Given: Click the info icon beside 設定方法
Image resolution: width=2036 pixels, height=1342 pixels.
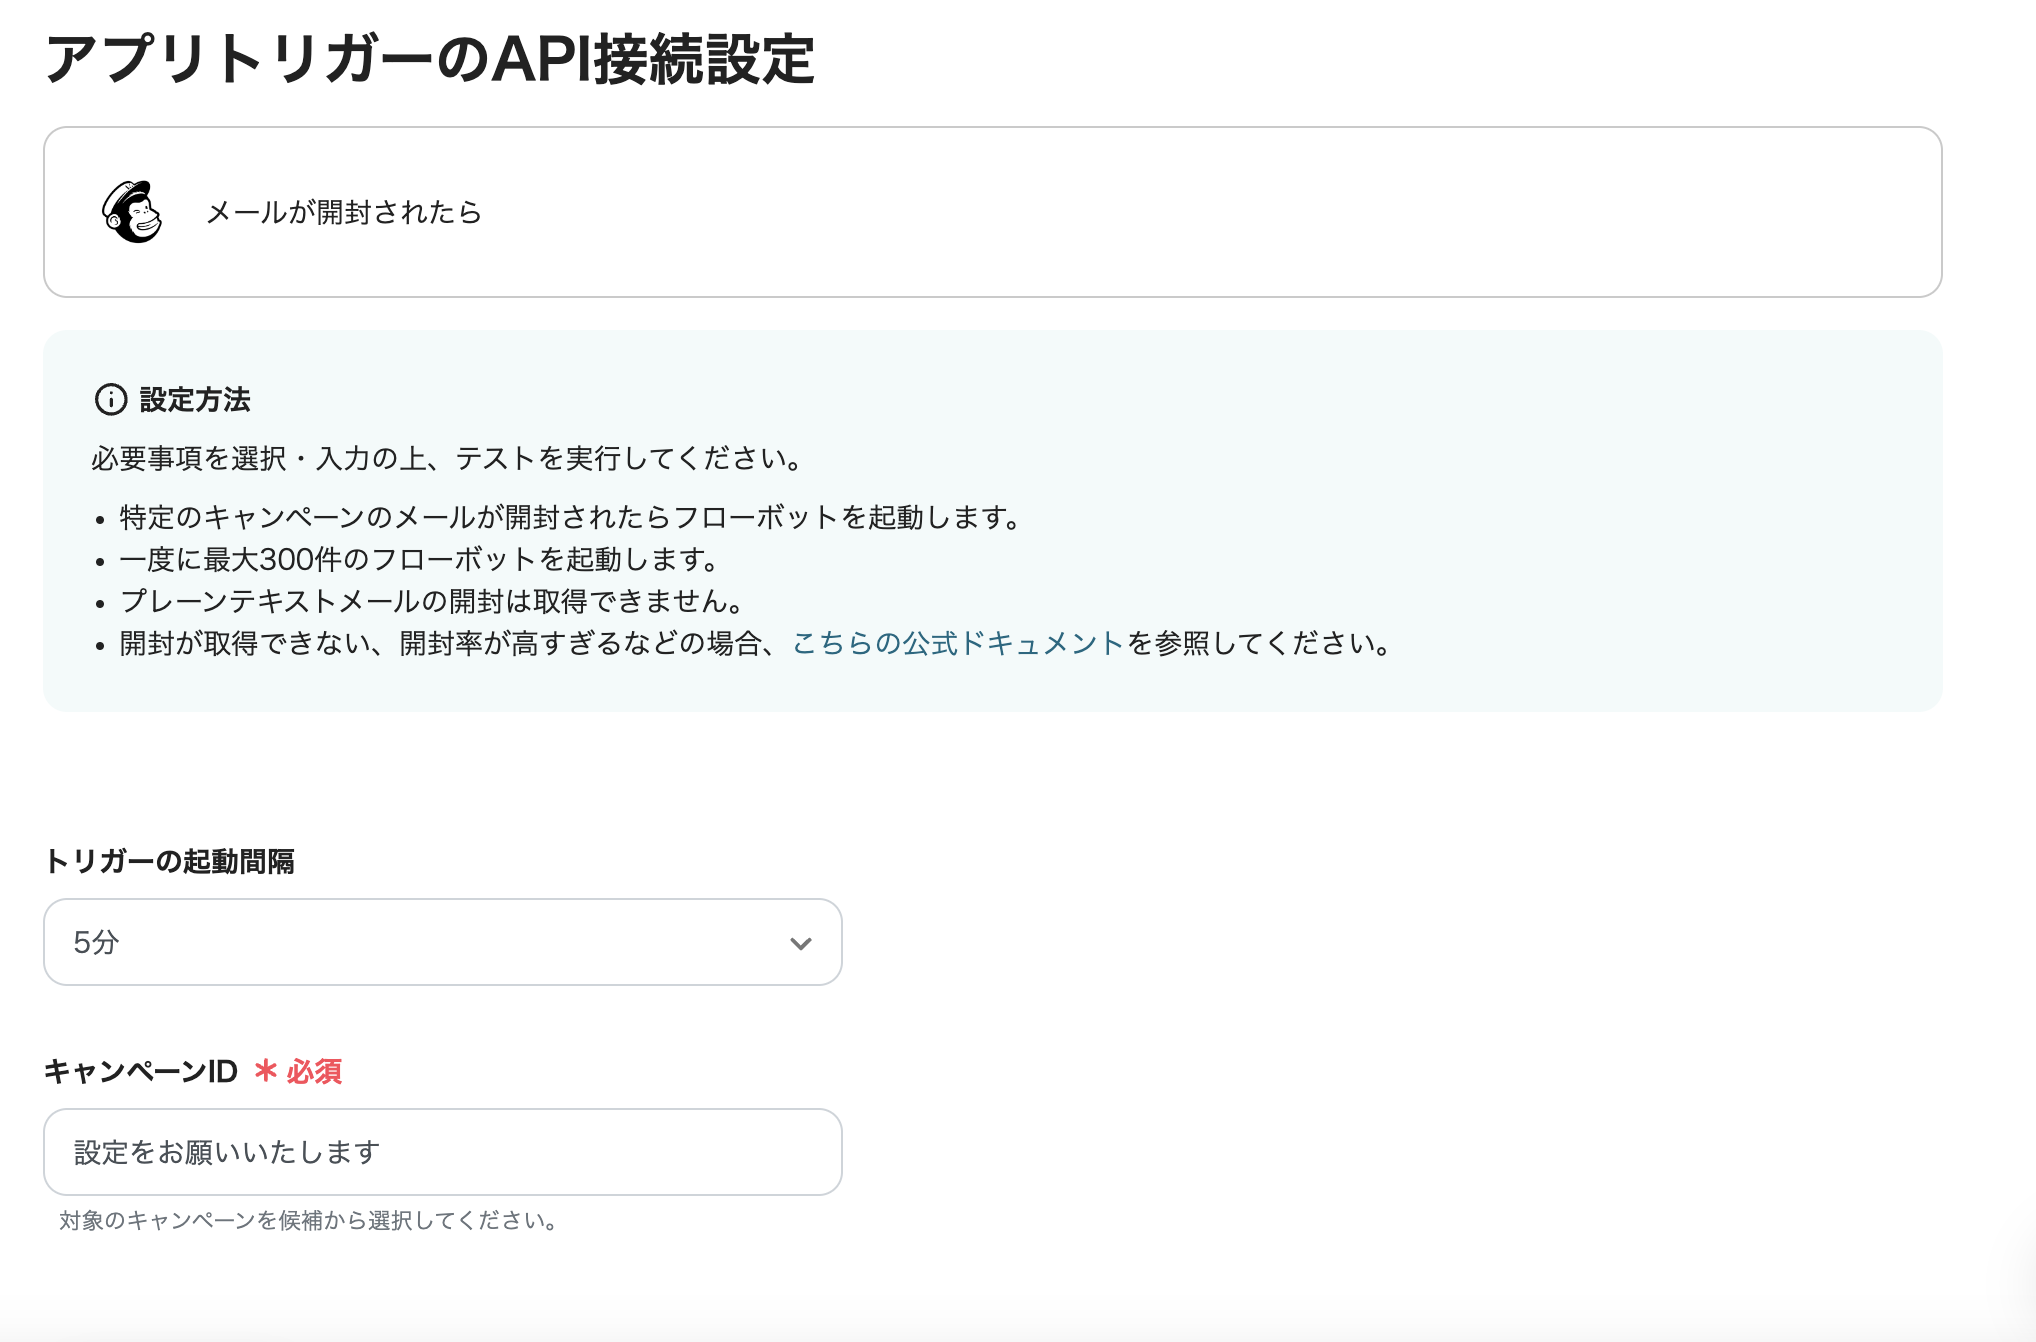Looking at the screenshot, I should click(x=110, y=399).
